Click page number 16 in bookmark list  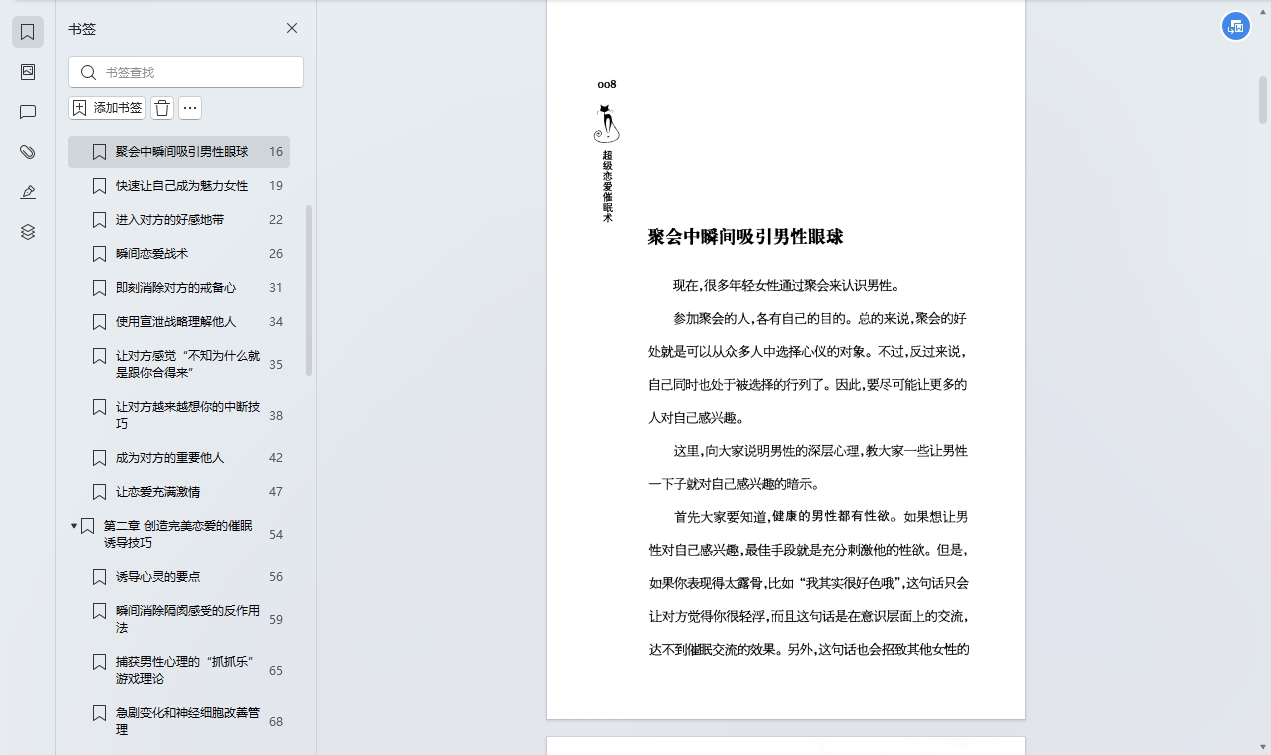276,152
